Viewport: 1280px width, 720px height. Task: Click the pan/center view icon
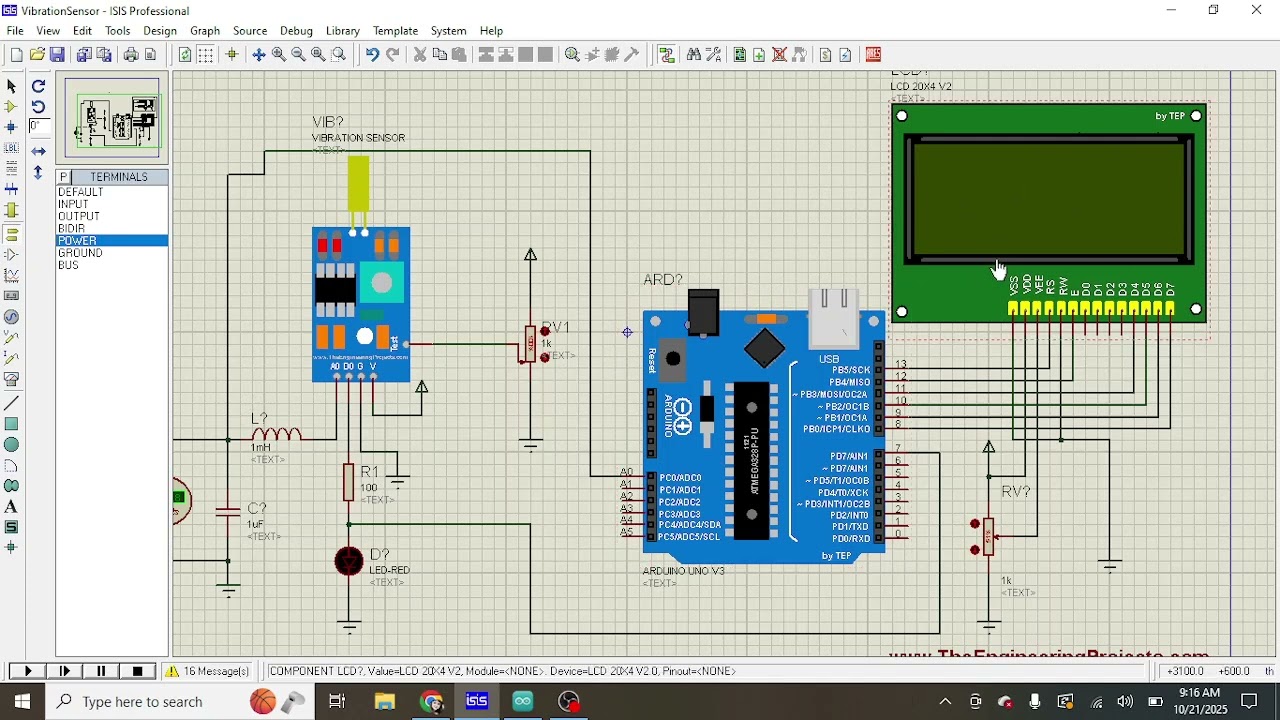[x=259, y=55]
